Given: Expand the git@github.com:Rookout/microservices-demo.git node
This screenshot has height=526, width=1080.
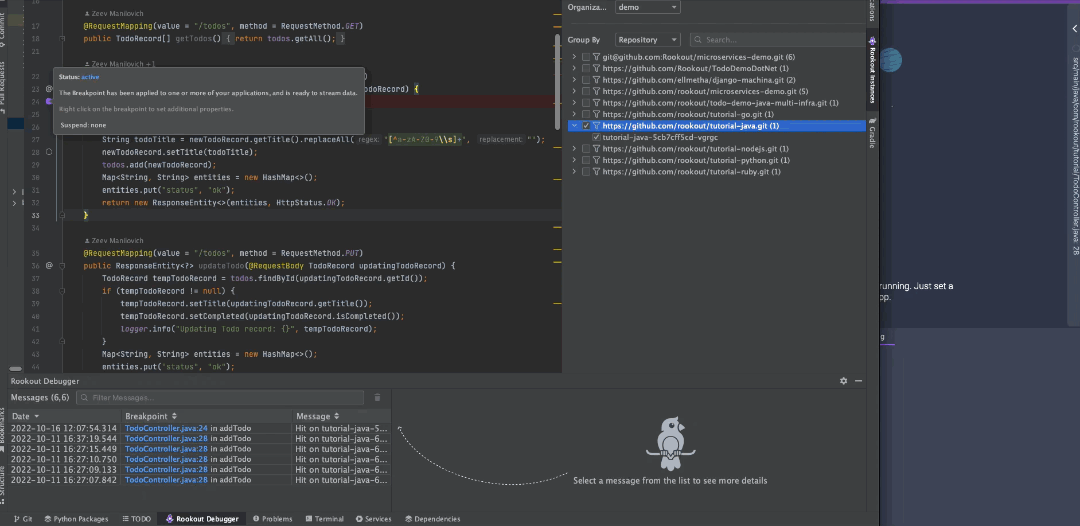Looking at the screenshot, I should coord(574,57).
